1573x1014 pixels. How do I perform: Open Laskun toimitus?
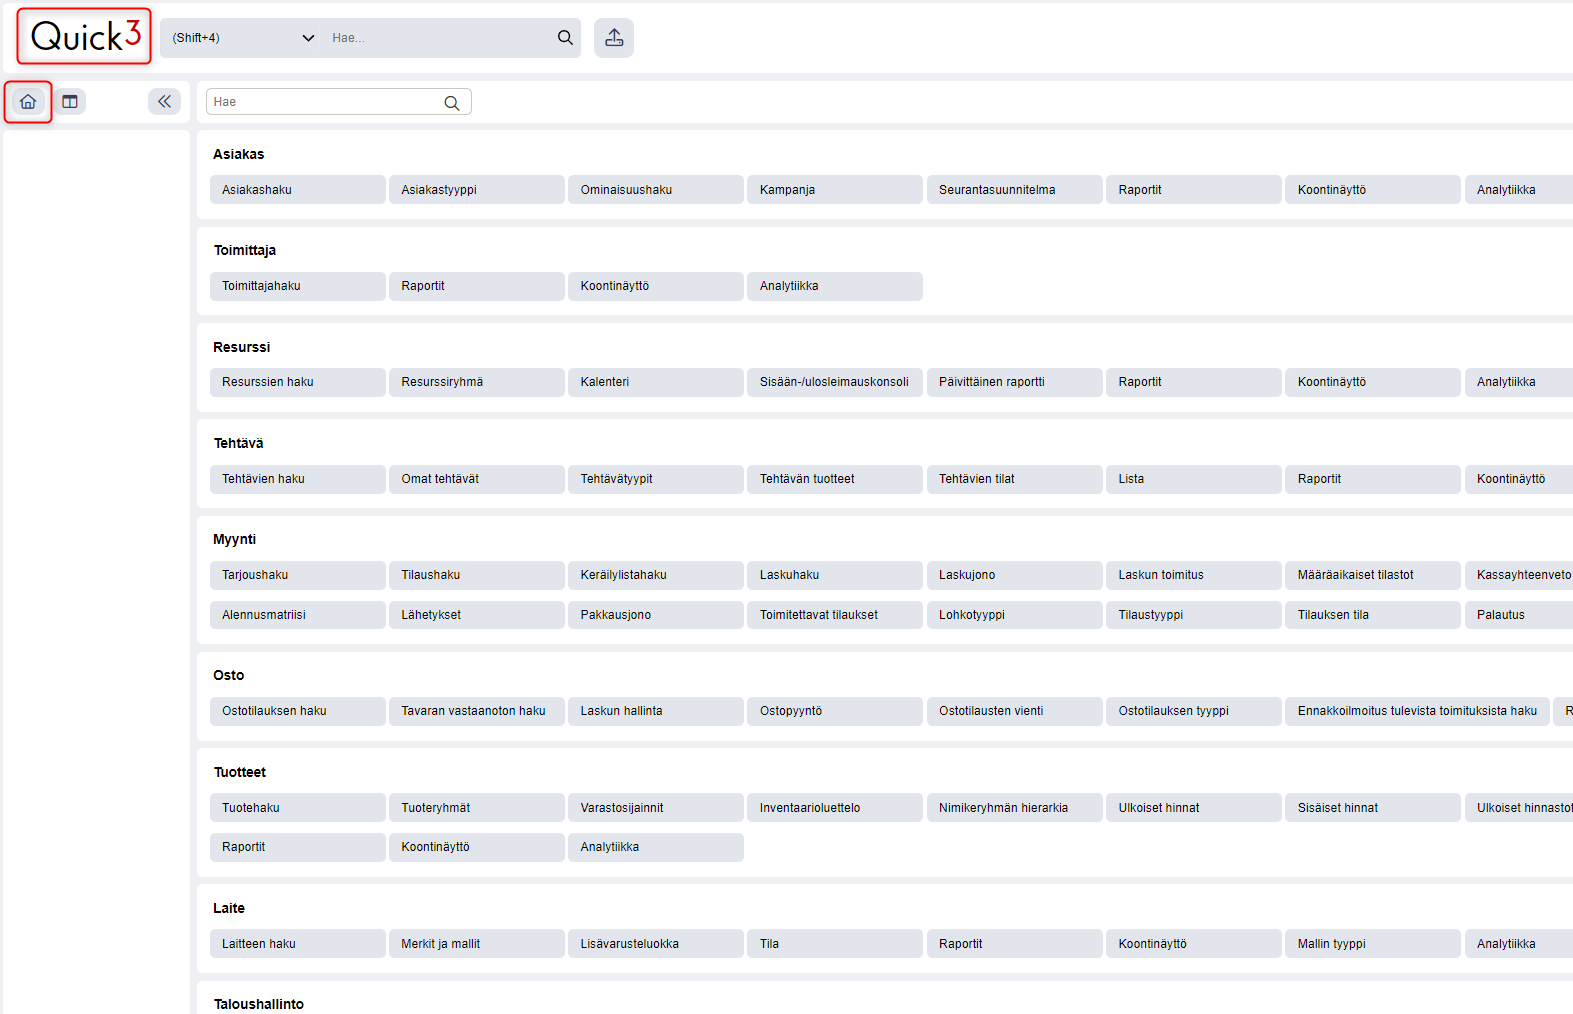click(x=1194, y=575)
